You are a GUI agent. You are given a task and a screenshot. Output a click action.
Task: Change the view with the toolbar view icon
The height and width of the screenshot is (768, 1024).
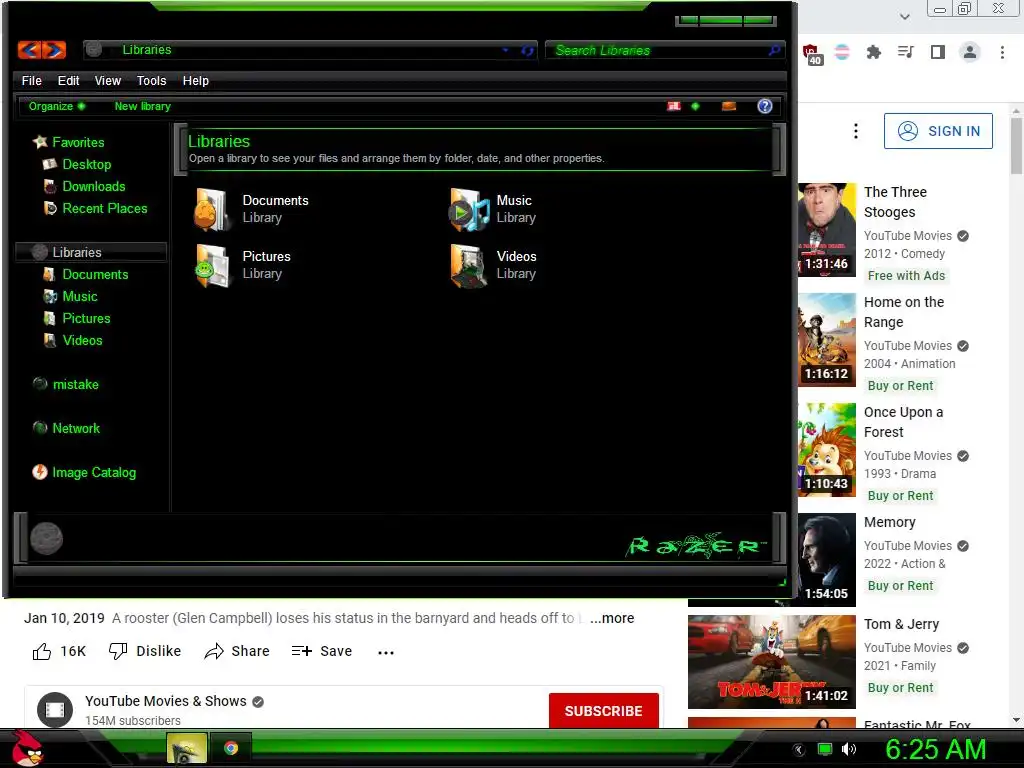tap(674, 106)
